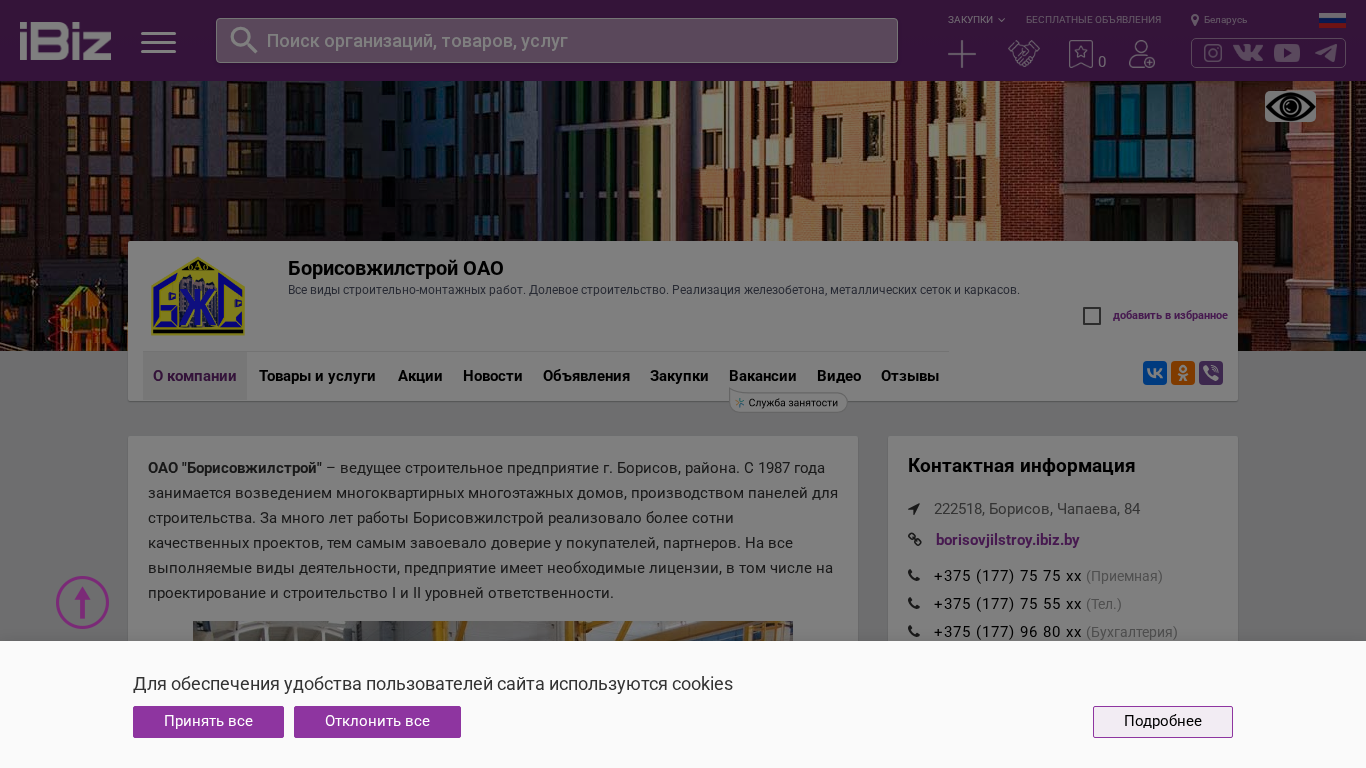Expand the Закупки dropdown in header
Screen dimensions: 1366x768
click(x=976, y=20)
